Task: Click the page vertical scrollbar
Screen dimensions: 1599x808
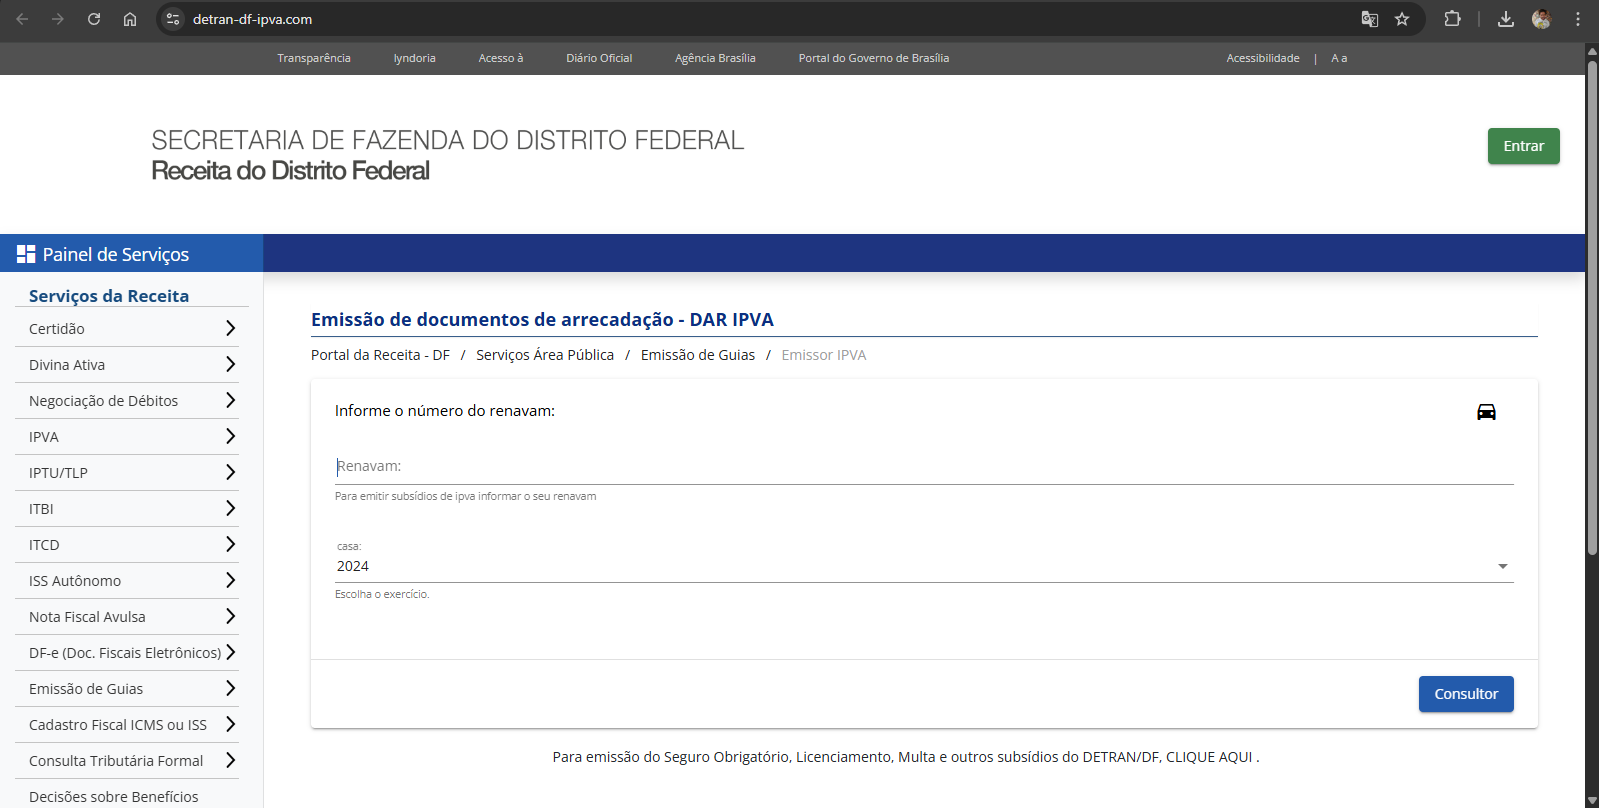Action: pos(1592,300)
